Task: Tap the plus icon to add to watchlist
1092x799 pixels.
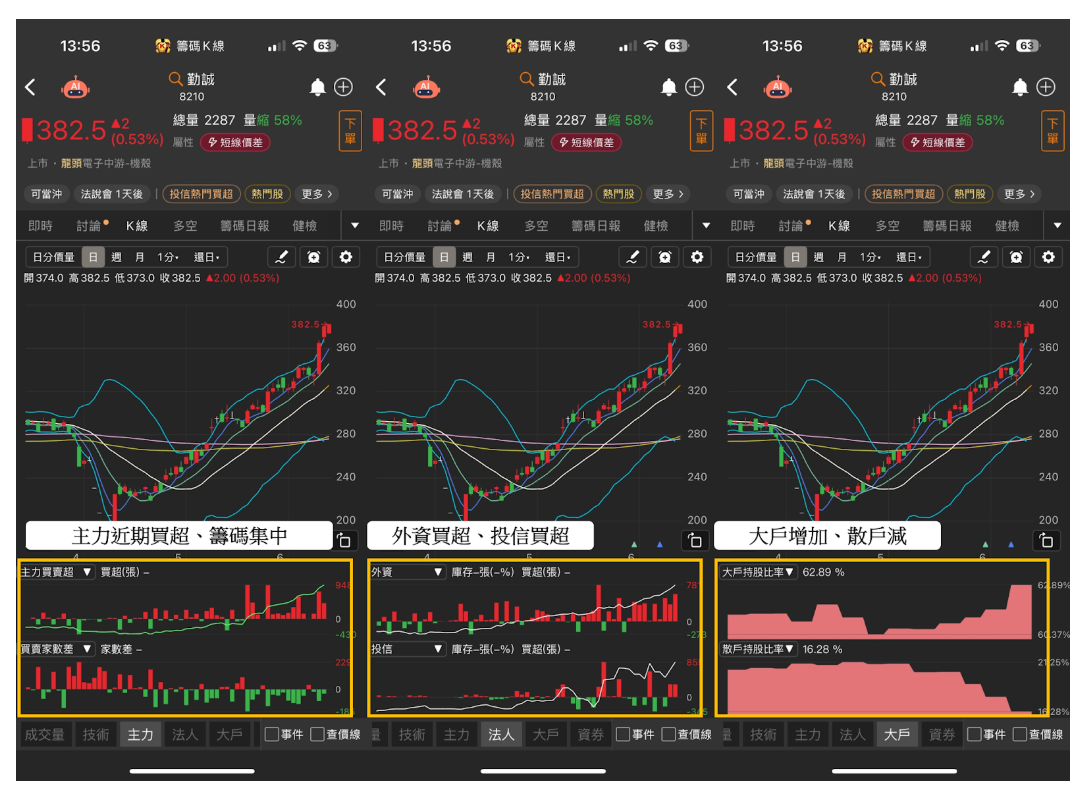Action: (343, 88)
